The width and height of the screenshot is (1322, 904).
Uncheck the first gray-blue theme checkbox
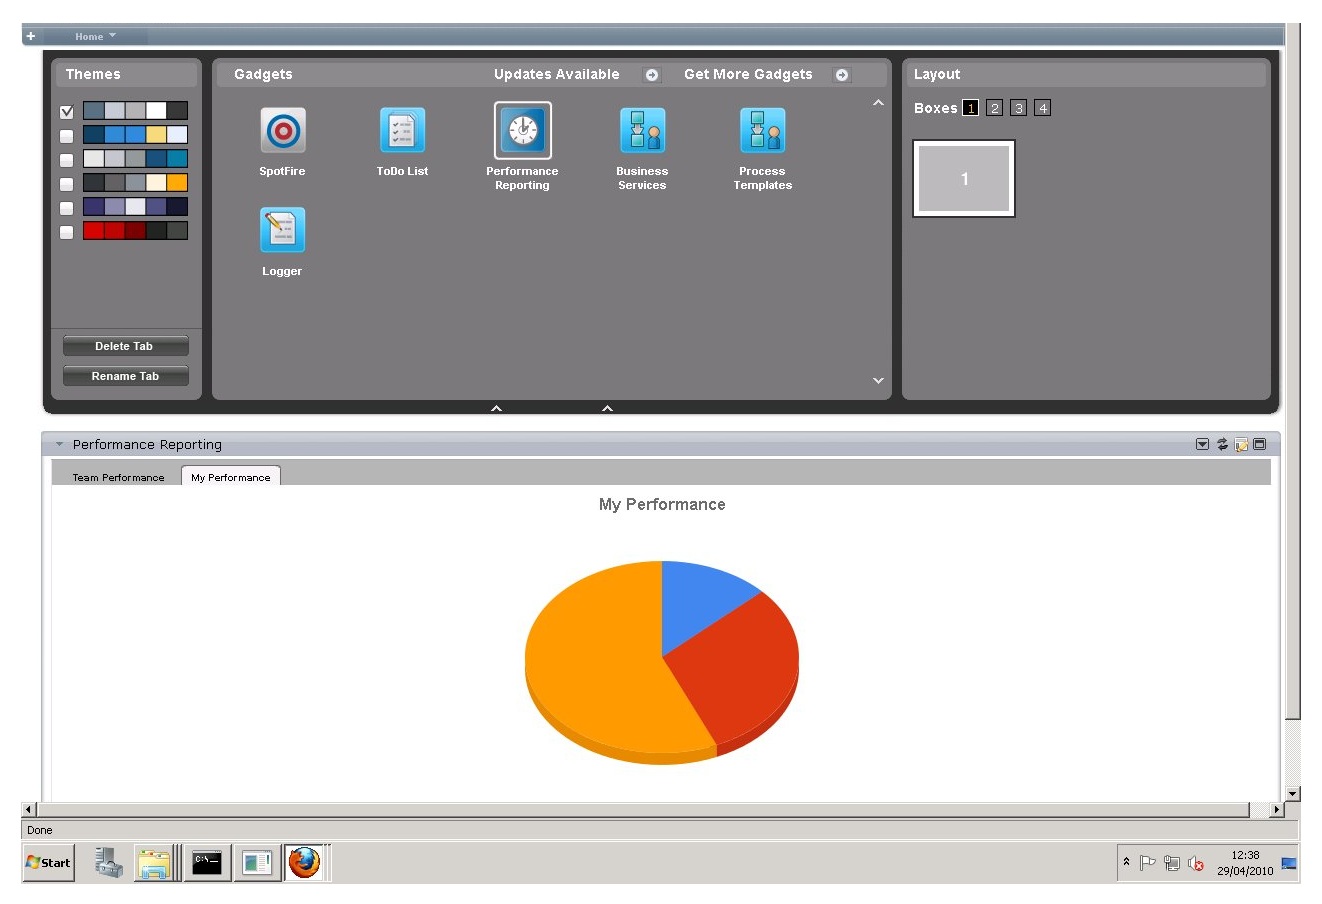pyautogui.click(x=67, y=112)
